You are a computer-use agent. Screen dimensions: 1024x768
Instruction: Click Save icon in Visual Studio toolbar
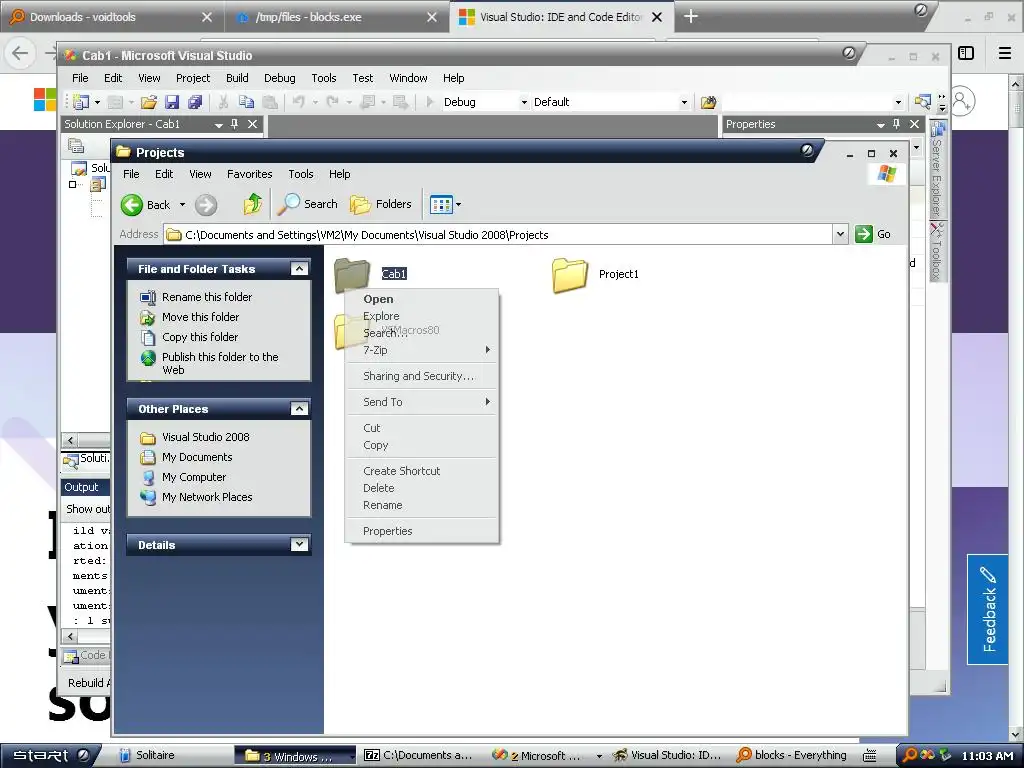tap(172, 102)
